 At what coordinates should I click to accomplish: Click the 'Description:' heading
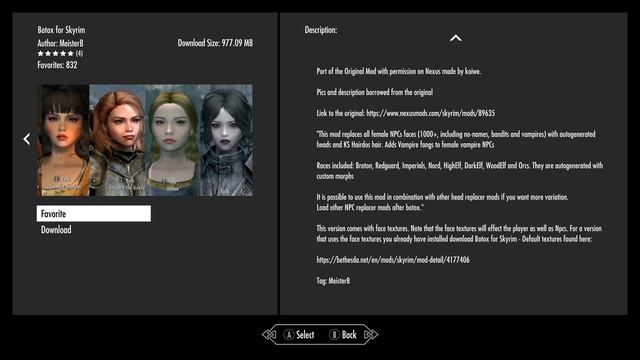click(x=321, y=30)
